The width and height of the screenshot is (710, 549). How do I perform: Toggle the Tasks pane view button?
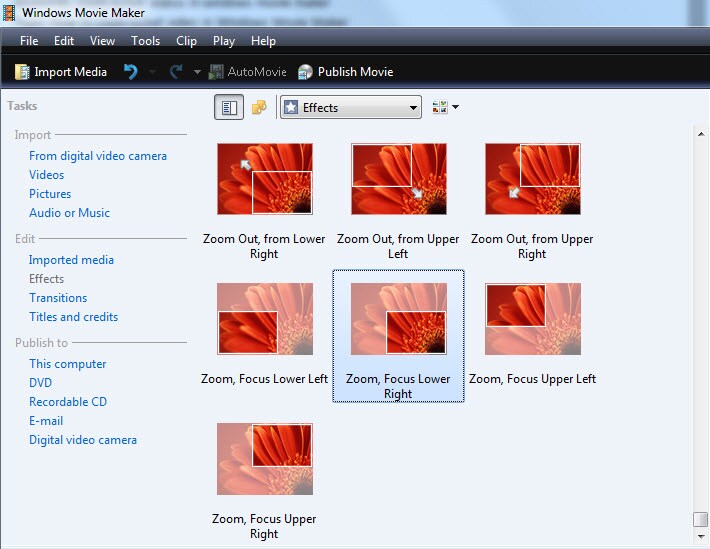pos(229,107)
